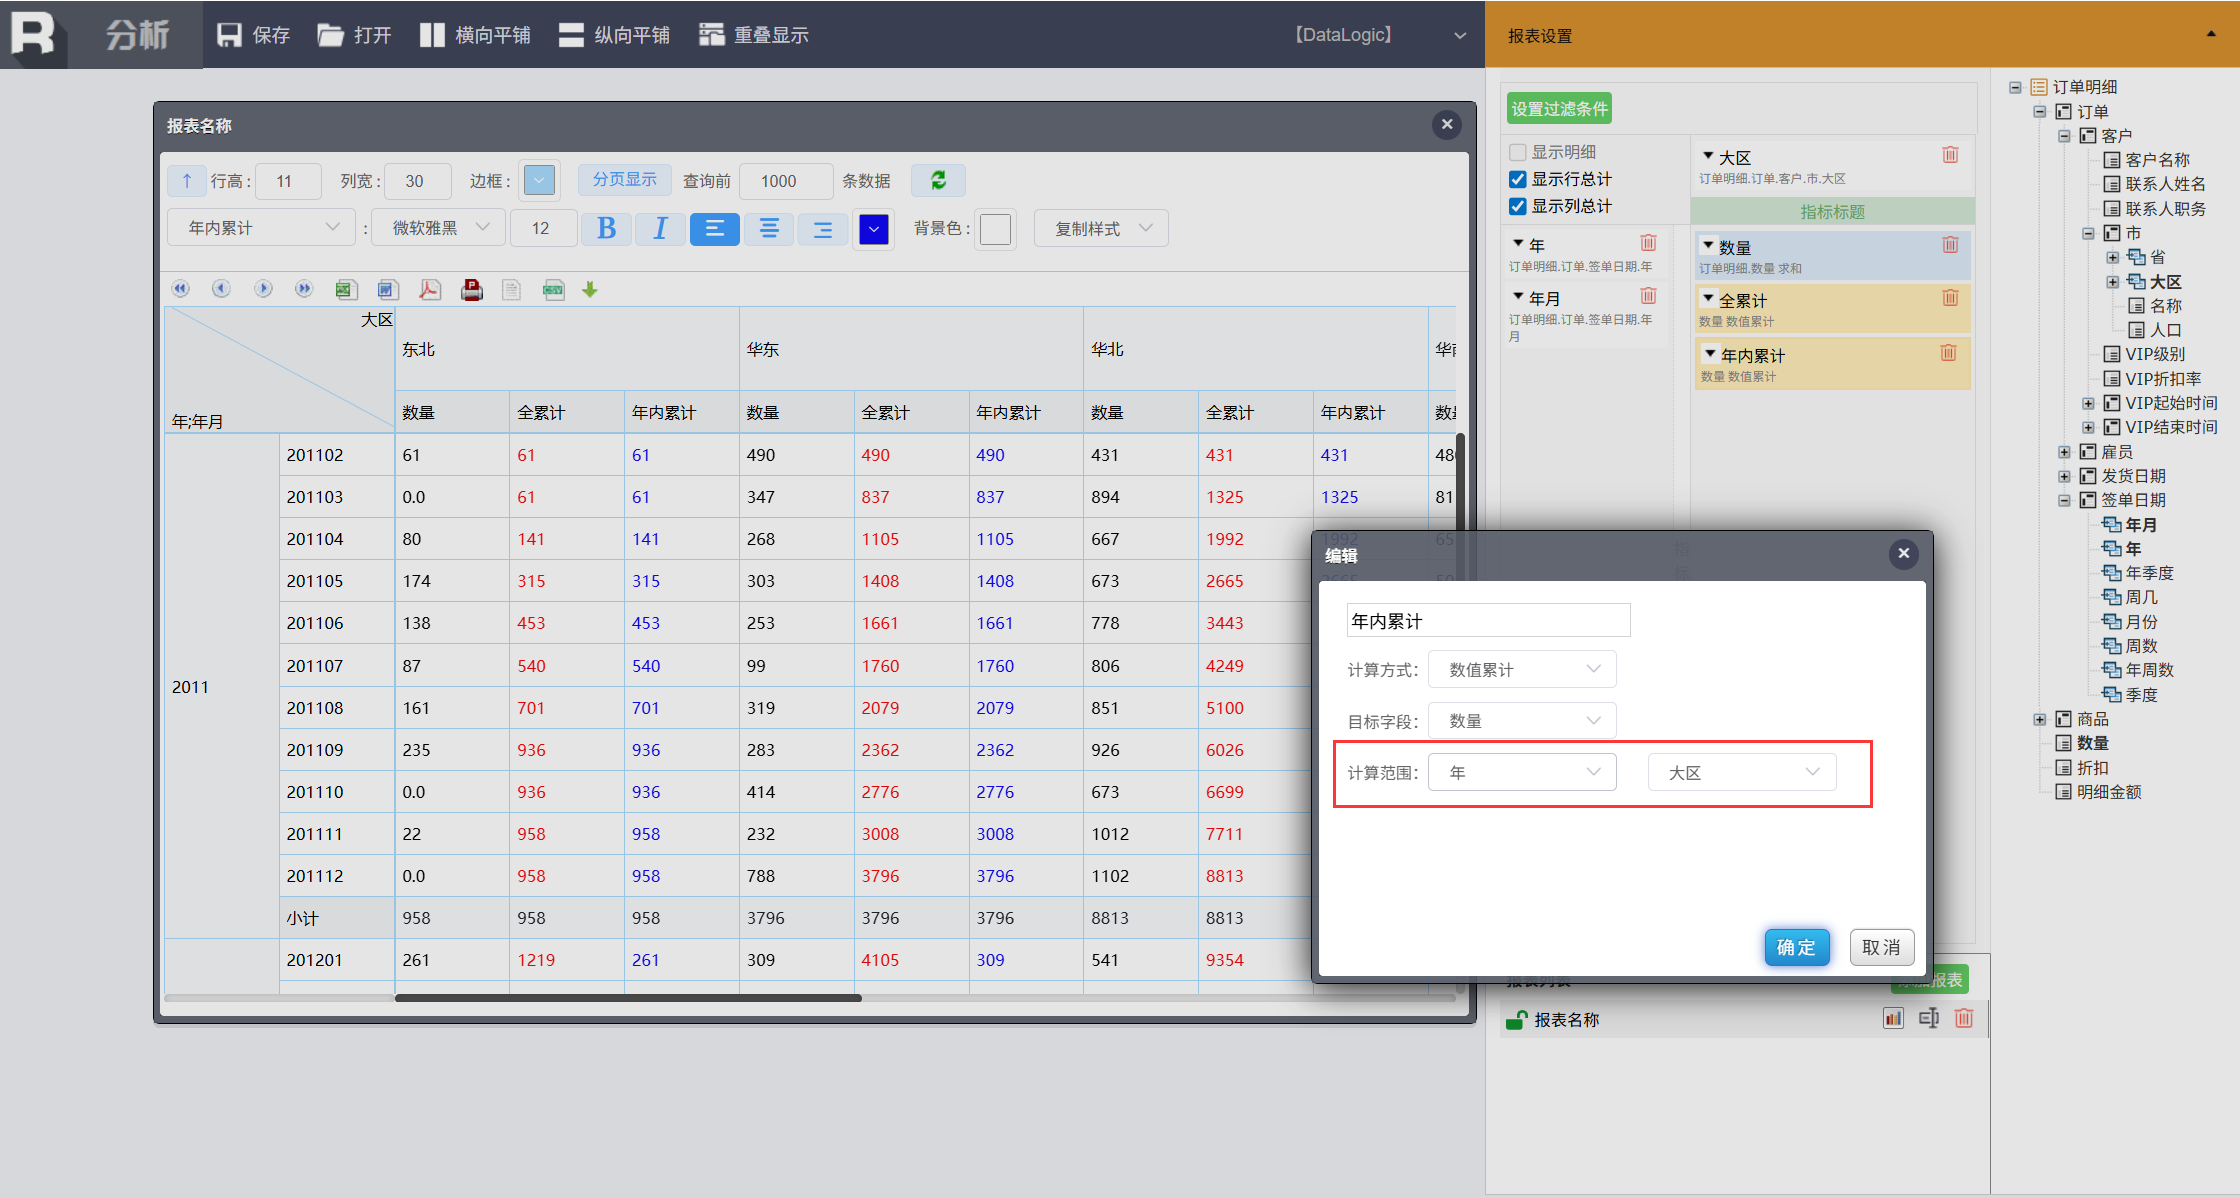The height and width of the screenshot is (1198, 2240).
Task: Enable the 显示明细 checkbox
Action: 1518,152
